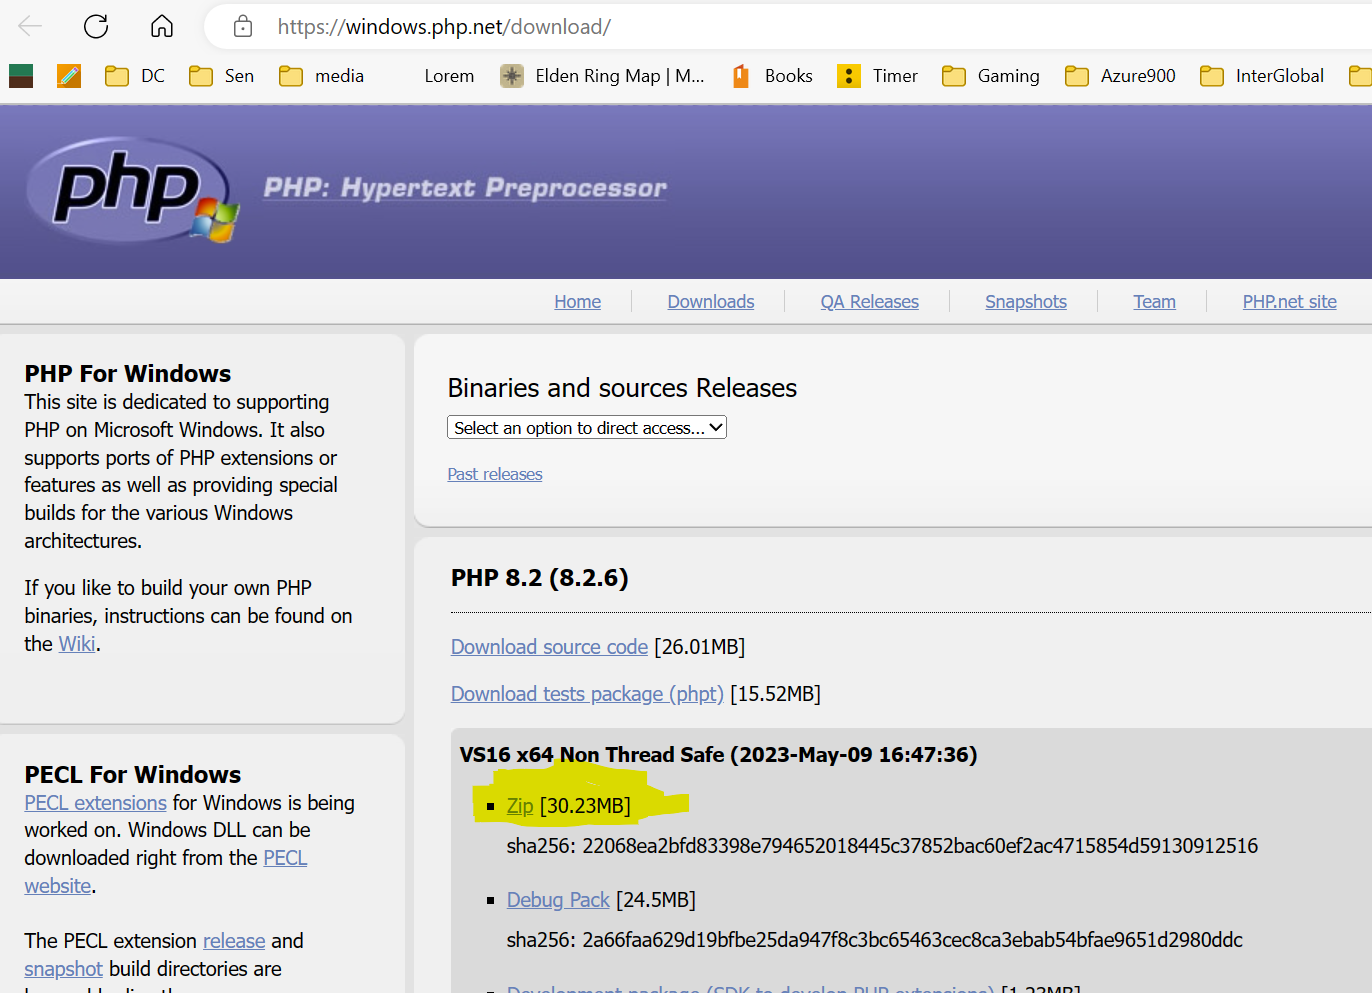Screen dimensions: 1372x993
Task: Open the Azure900 bookmarks folder
Action: [1120, 76]
